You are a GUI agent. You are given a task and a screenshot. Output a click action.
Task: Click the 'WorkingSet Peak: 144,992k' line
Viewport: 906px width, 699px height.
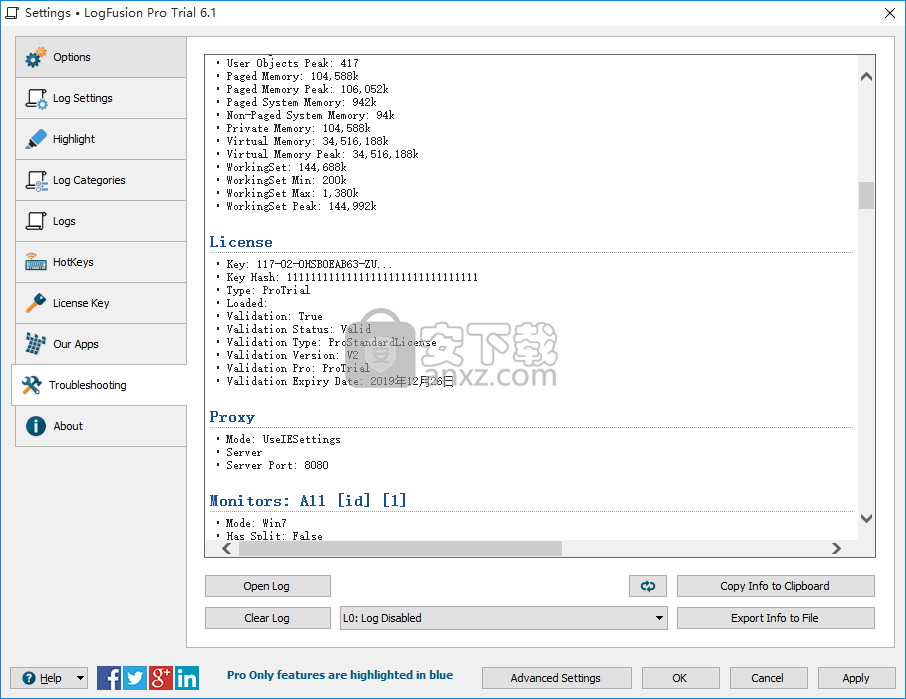click(x=301, y=206)
